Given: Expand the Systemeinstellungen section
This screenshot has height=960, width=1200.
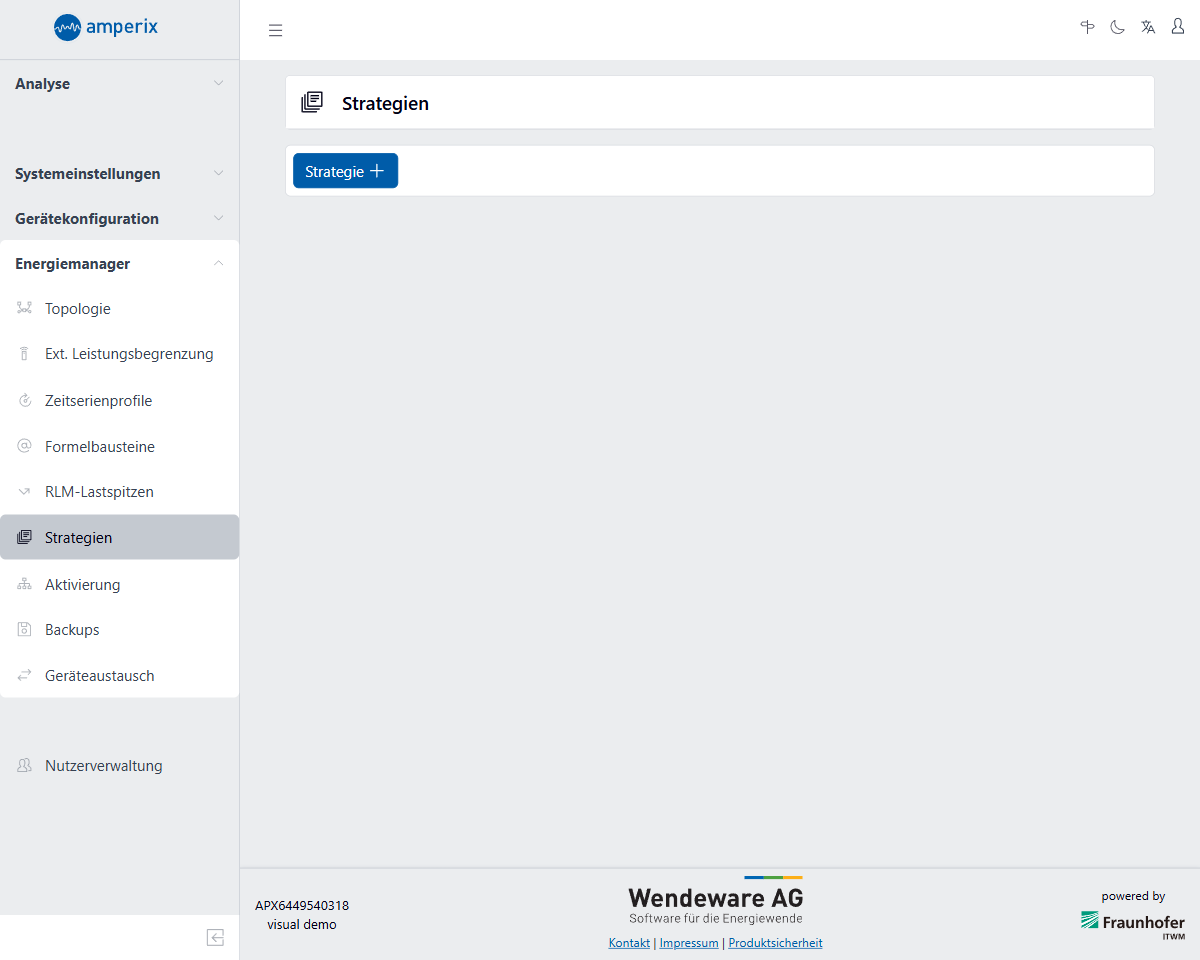Looking at the screenshot, I should 119,174.
